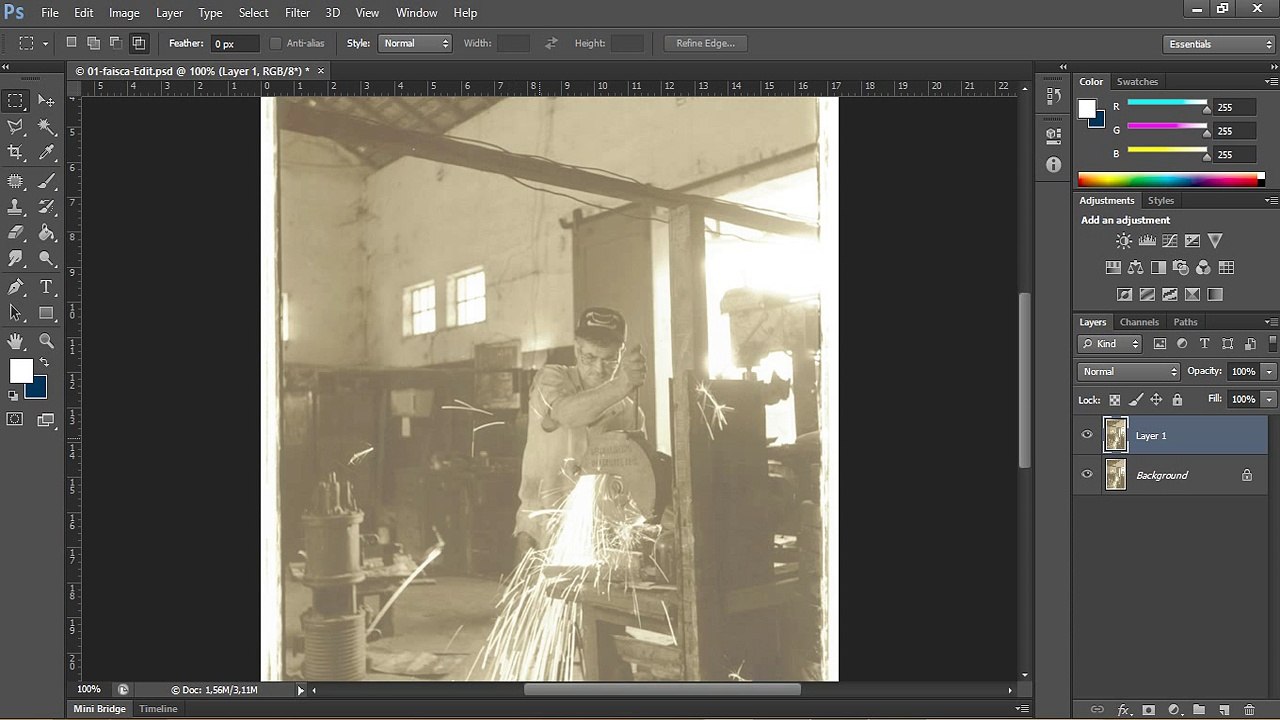This screenshot has width=1280, height=720.
Task: Click the Feather input field
Action: coord(236,44)
